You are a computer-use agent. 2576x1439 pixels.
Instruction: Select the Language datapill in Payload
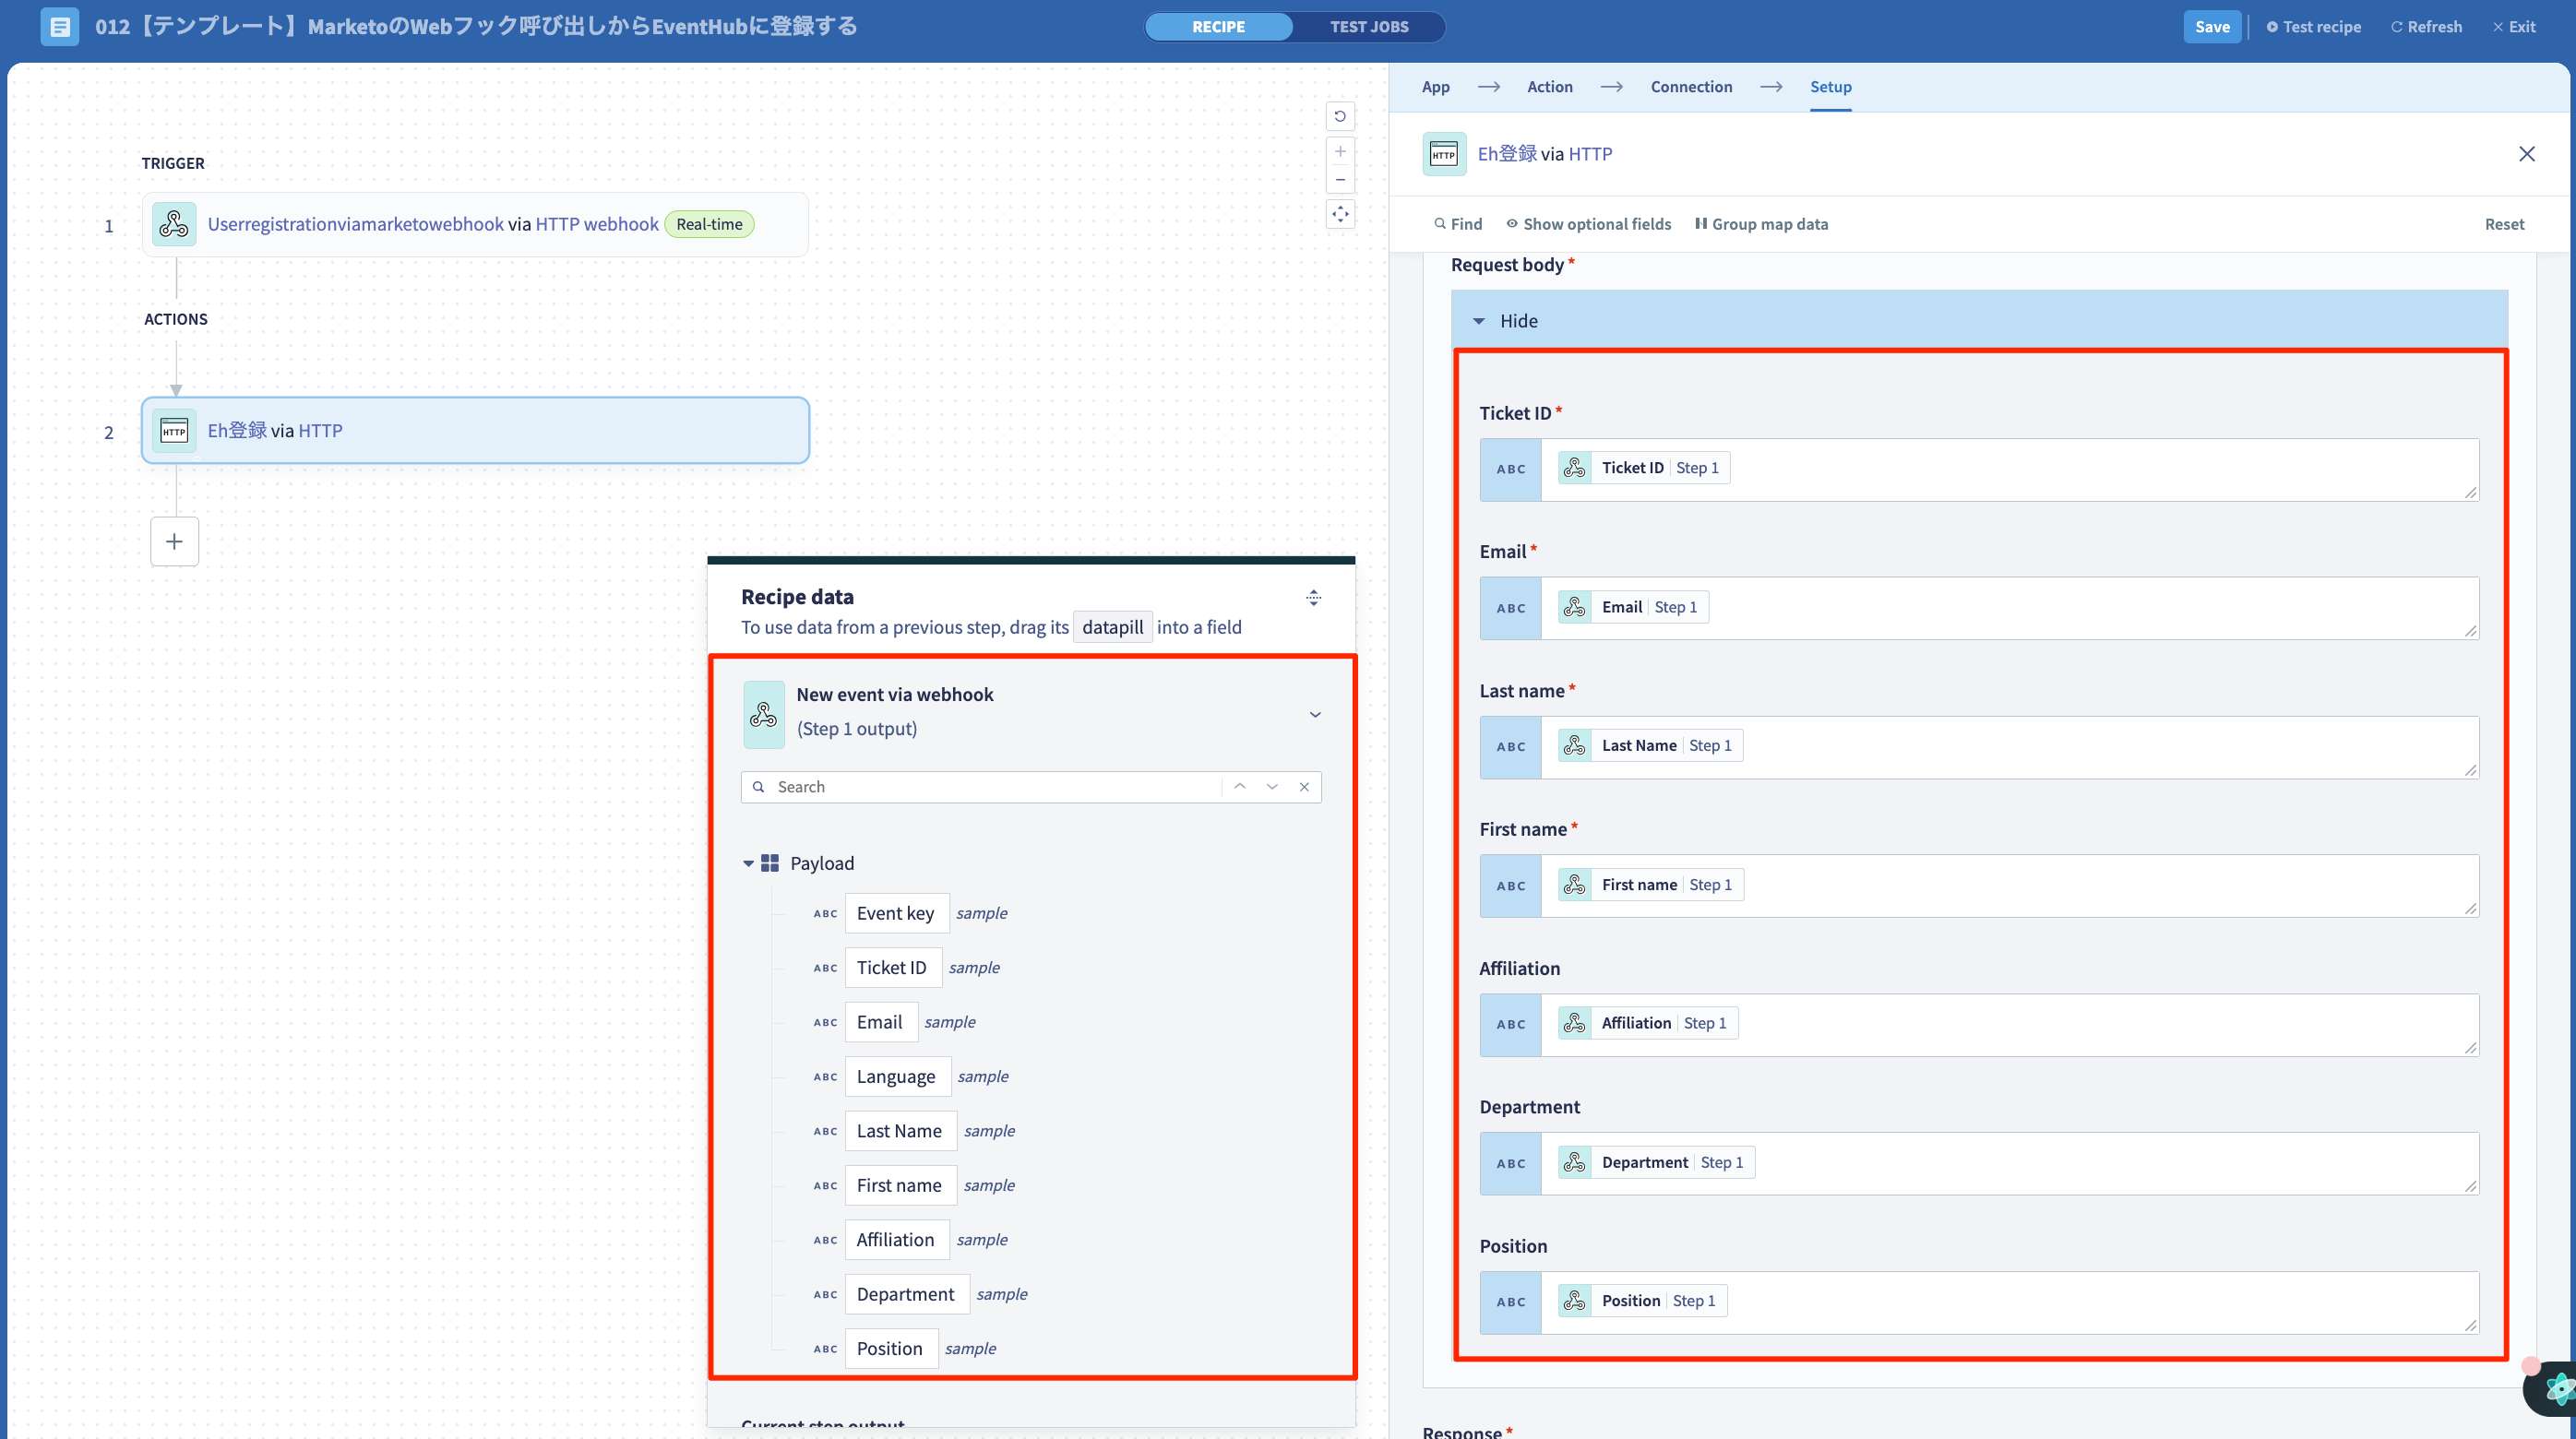click(x=897, y=1076)
